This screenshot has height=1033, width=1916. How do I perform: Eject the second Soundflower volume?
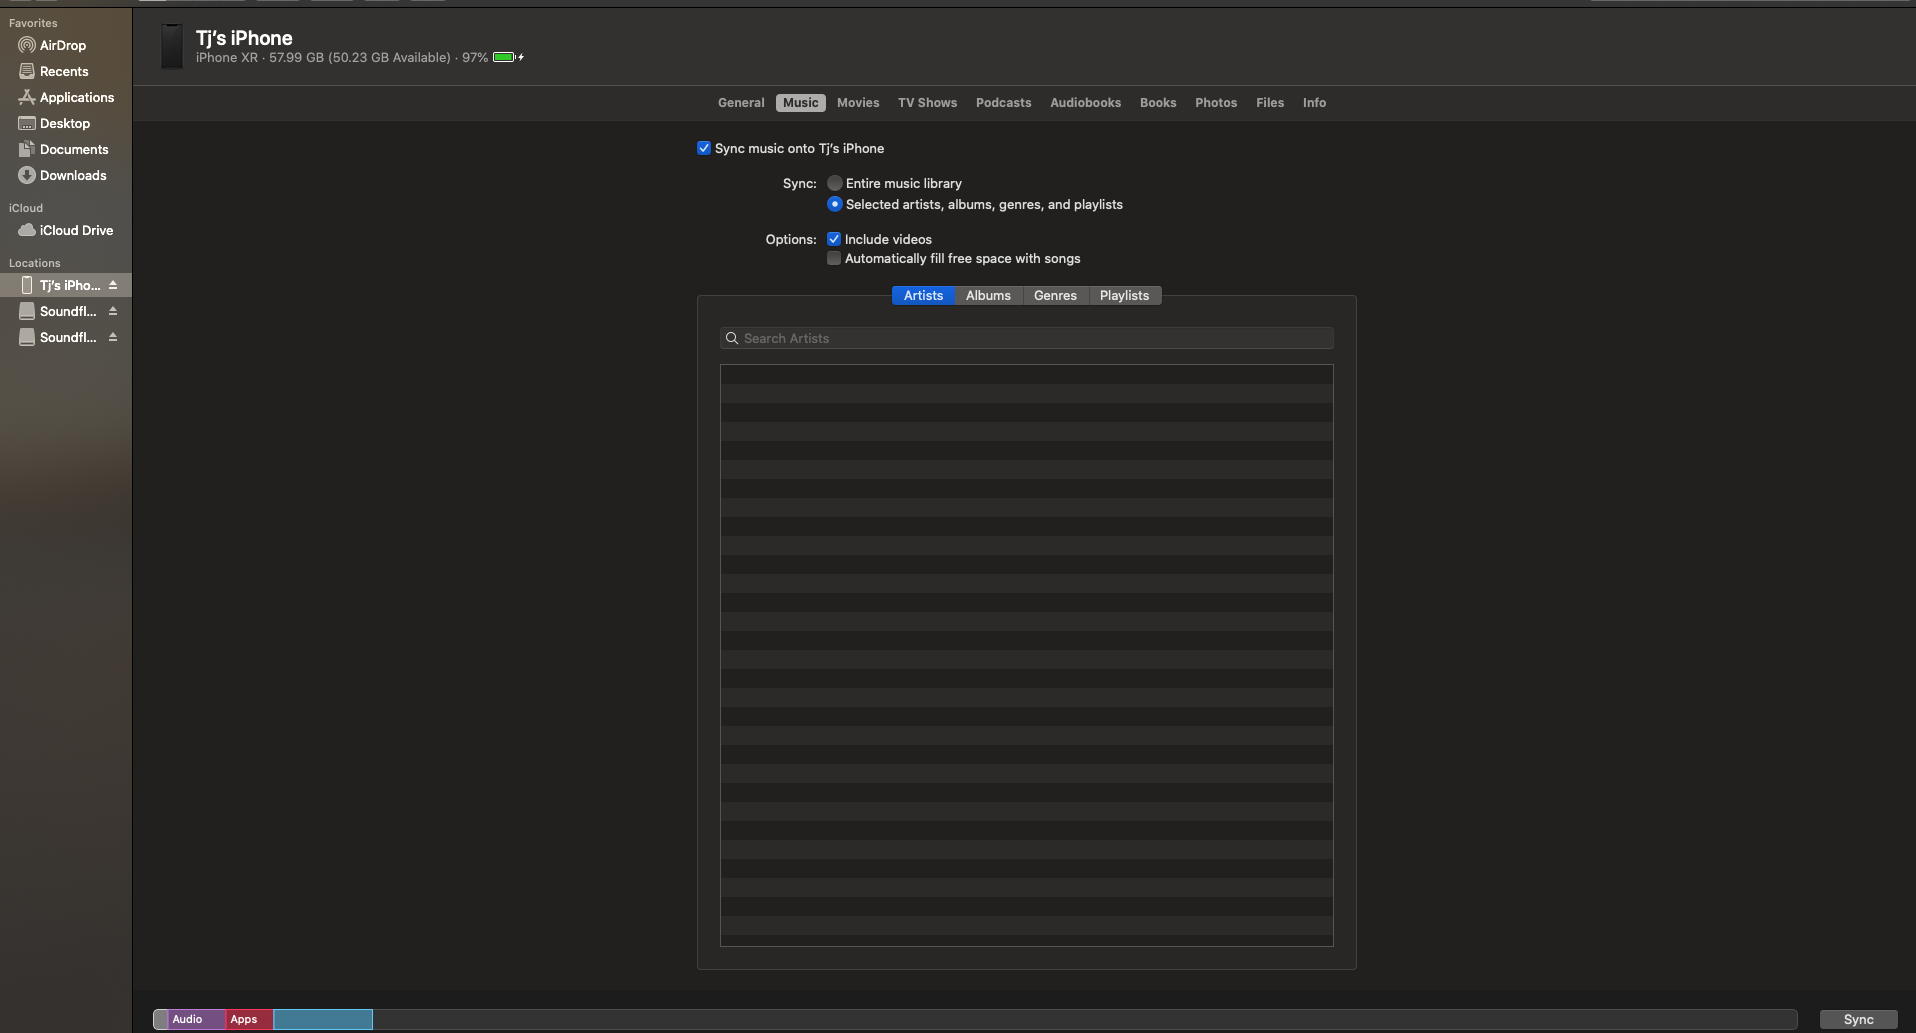pos(113,337)
